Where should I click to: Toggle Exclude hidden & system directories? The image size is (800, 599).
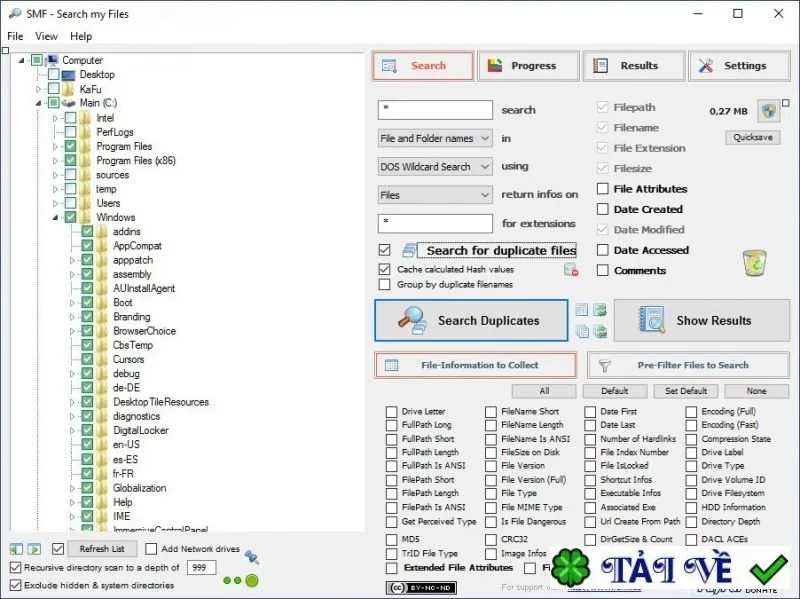(16, 585)
